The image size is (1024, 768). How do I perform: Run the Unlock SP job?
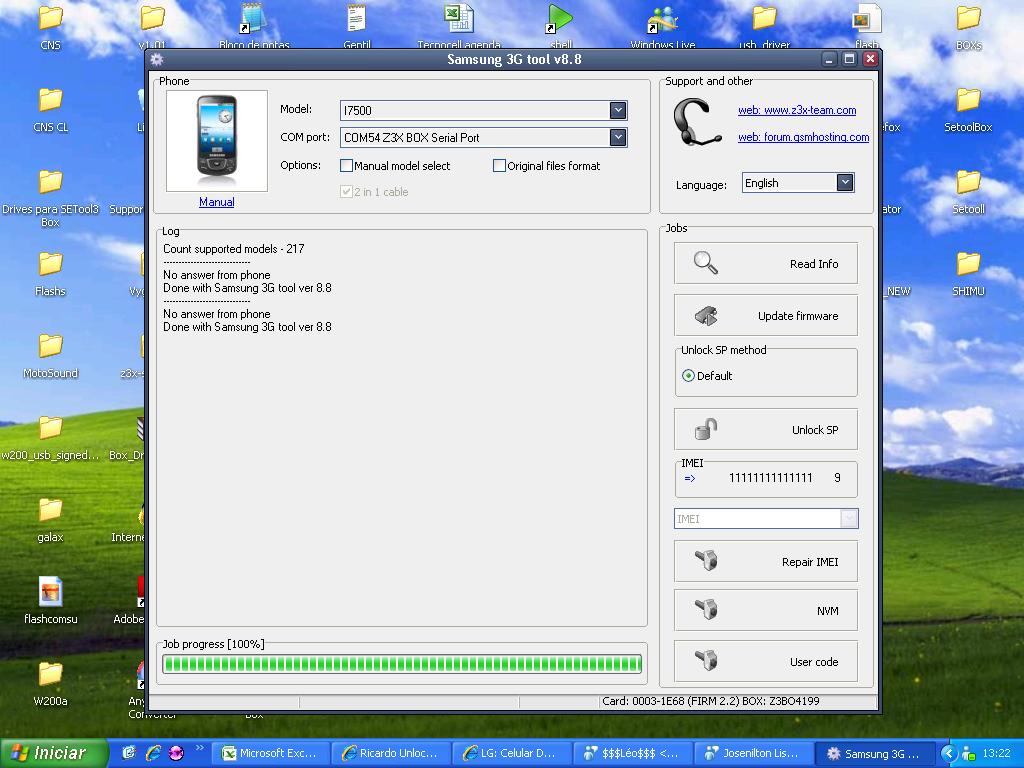click(765, 429)
